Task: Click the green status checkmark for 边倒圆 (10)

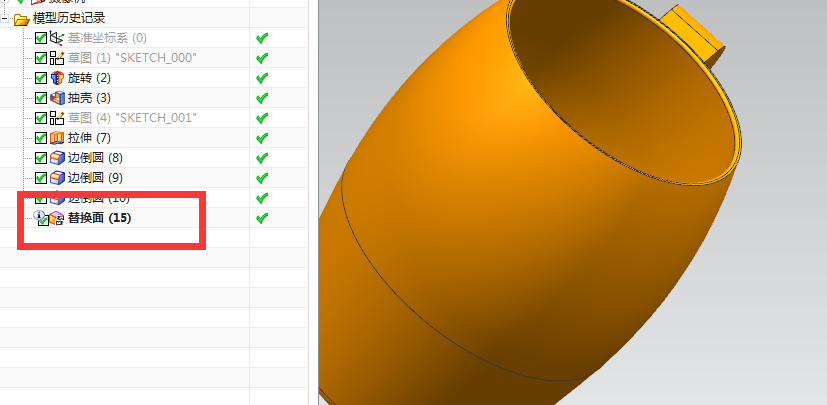Action: coord(262,198)
